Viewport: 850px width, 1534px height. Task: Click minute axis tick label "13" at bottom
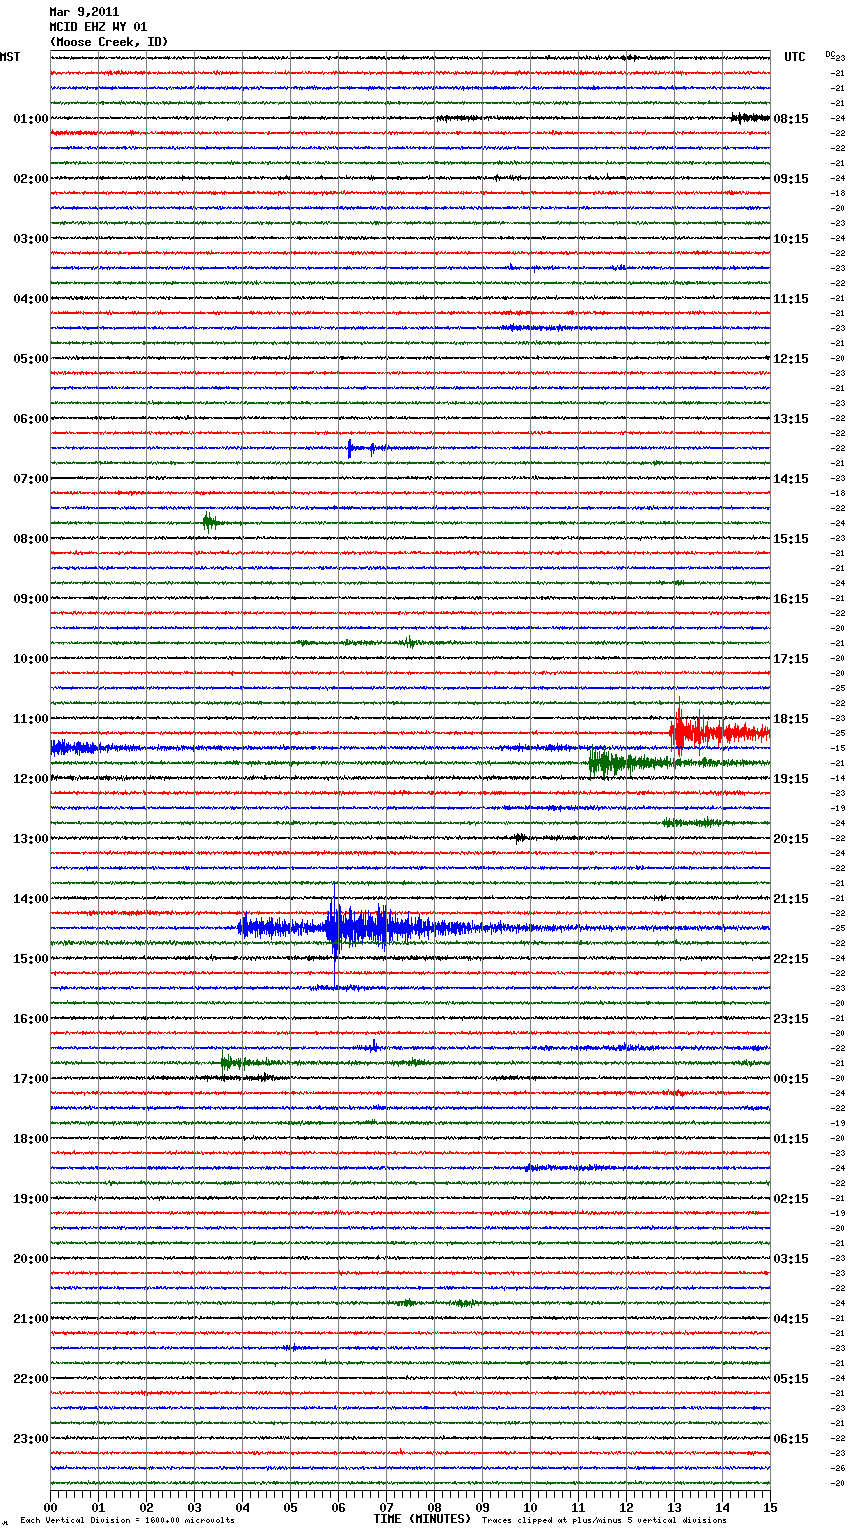pyautogui.click(x=674, y=1507)
